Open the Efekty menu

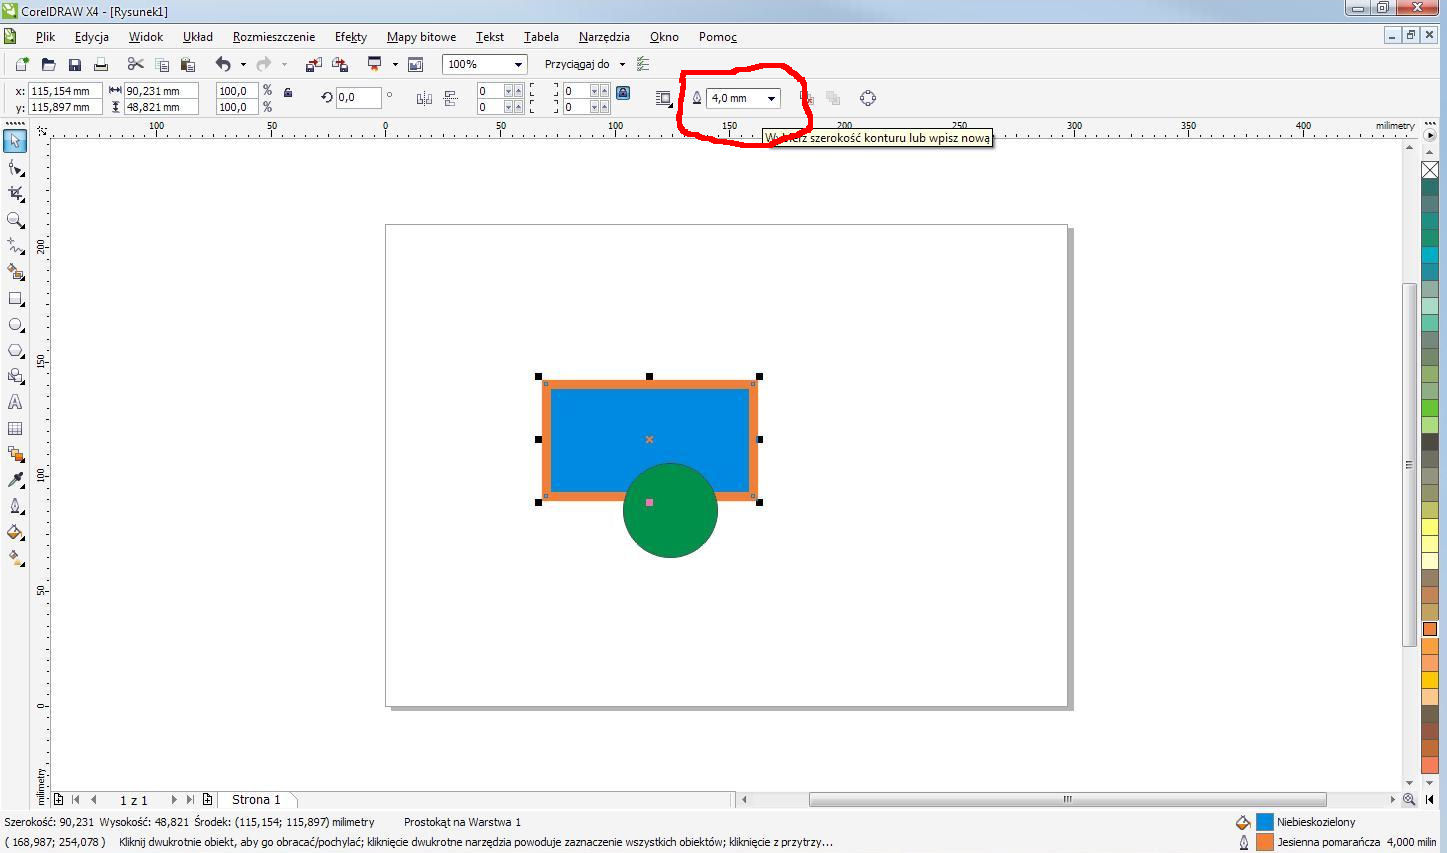coord(350,37)
